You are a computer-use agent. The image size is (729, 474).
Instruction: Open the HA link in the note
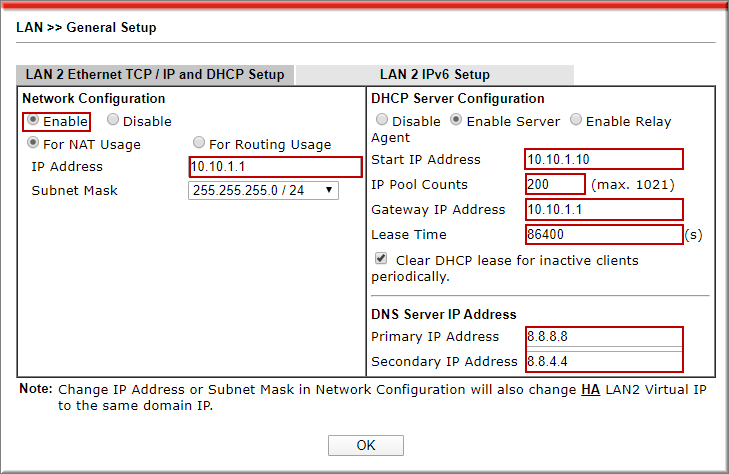(x=590, y=389)
